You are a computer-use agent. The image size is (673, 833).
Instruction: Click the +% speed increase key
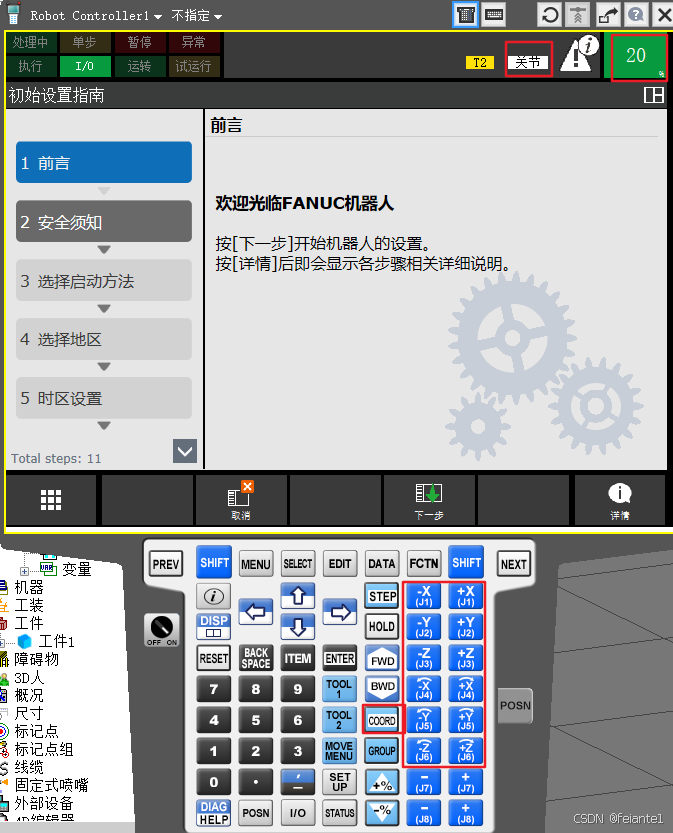click(382, 782)
